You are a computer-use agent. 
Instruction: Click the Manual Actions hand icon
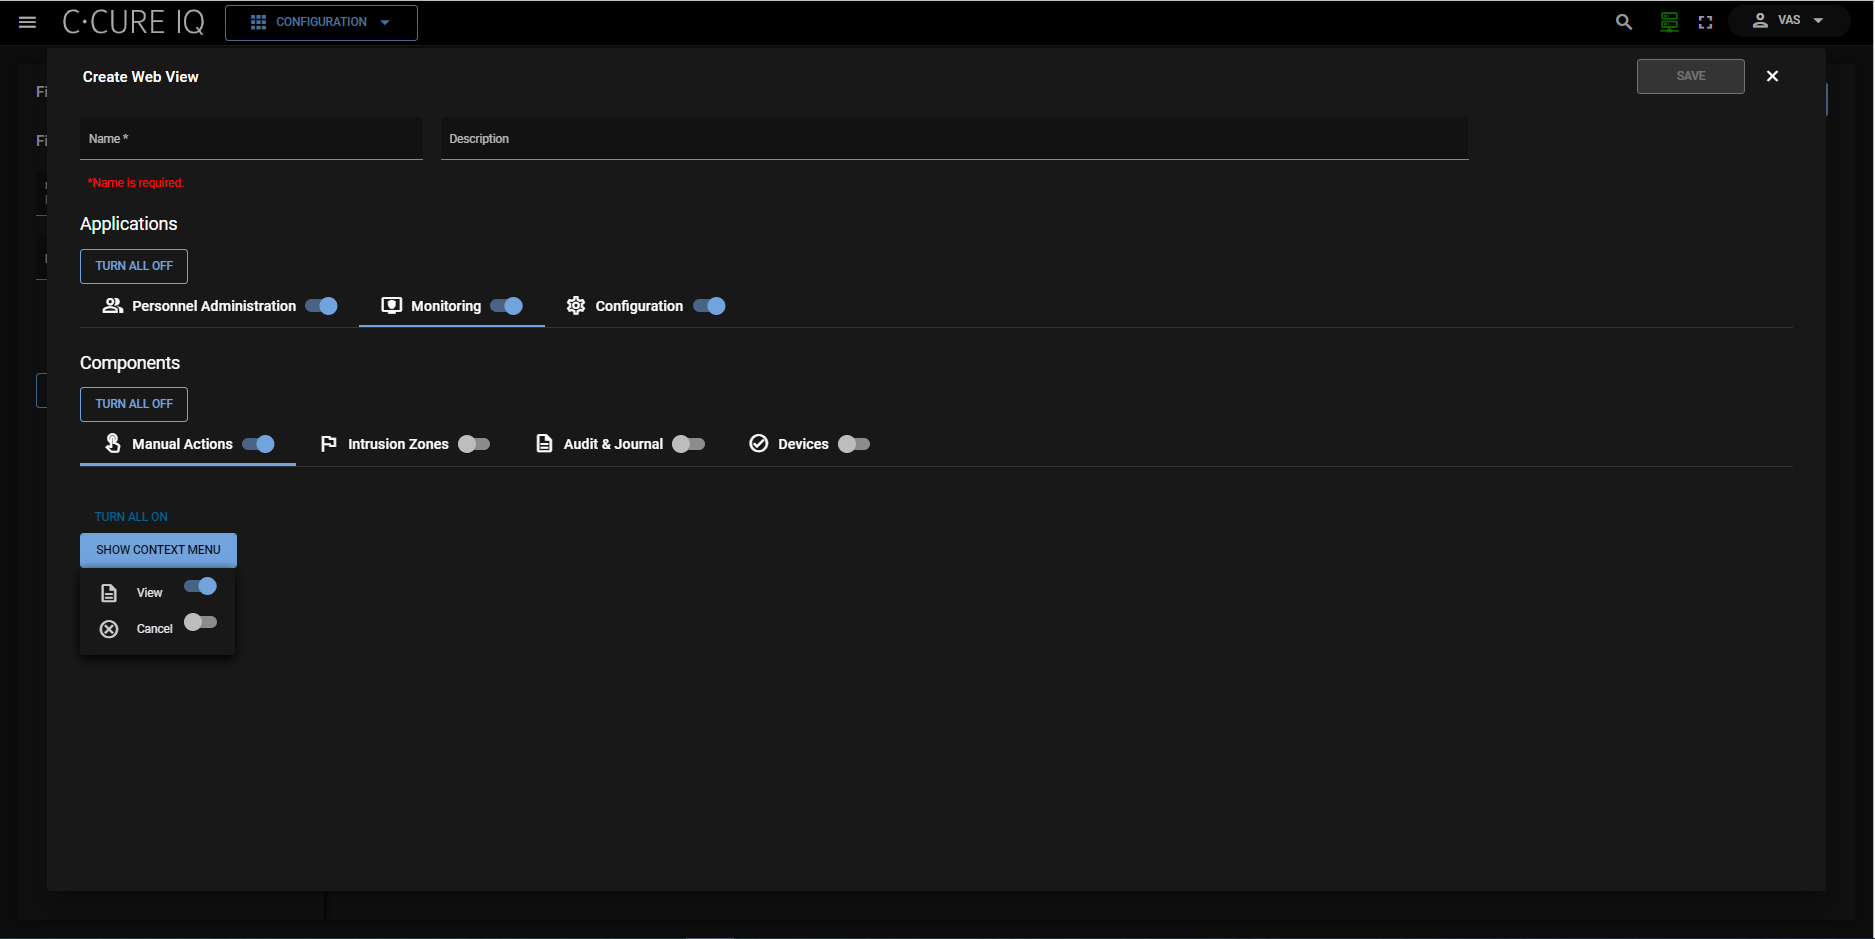pyautogui.click(x=113, y=443)
